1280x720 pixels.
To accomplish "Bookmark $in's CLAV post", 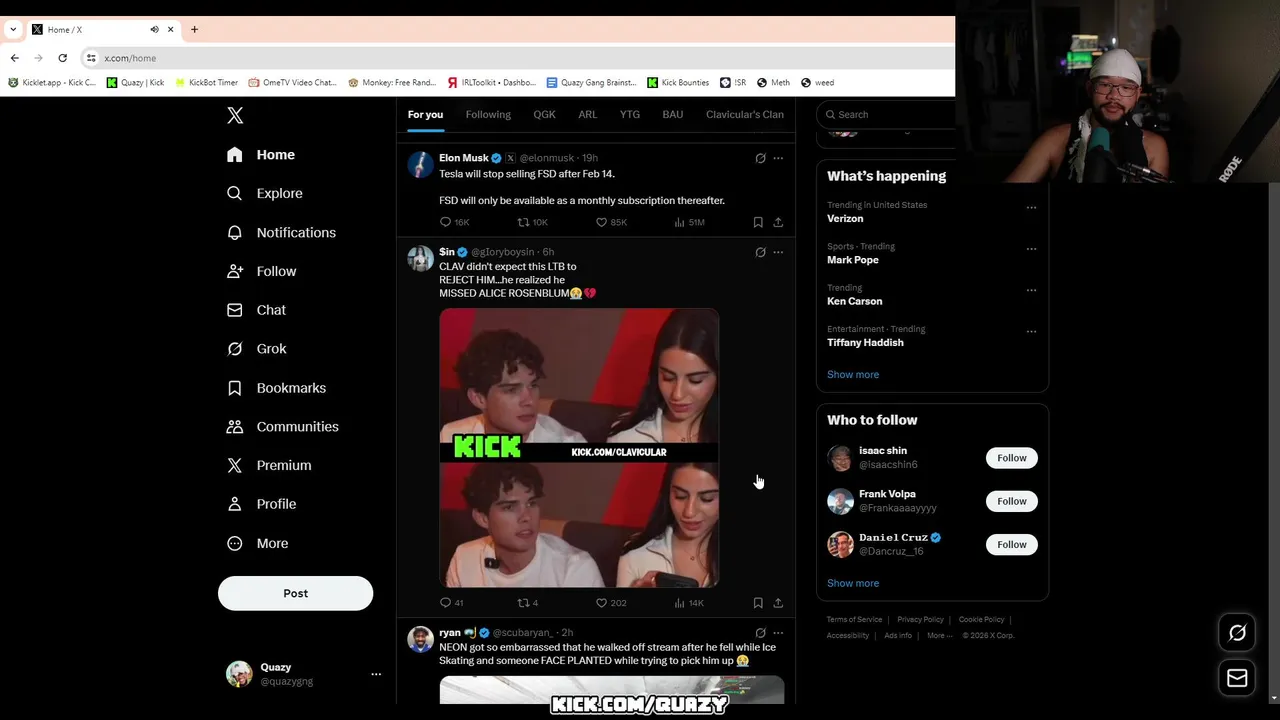I will (x=758, y=603).
